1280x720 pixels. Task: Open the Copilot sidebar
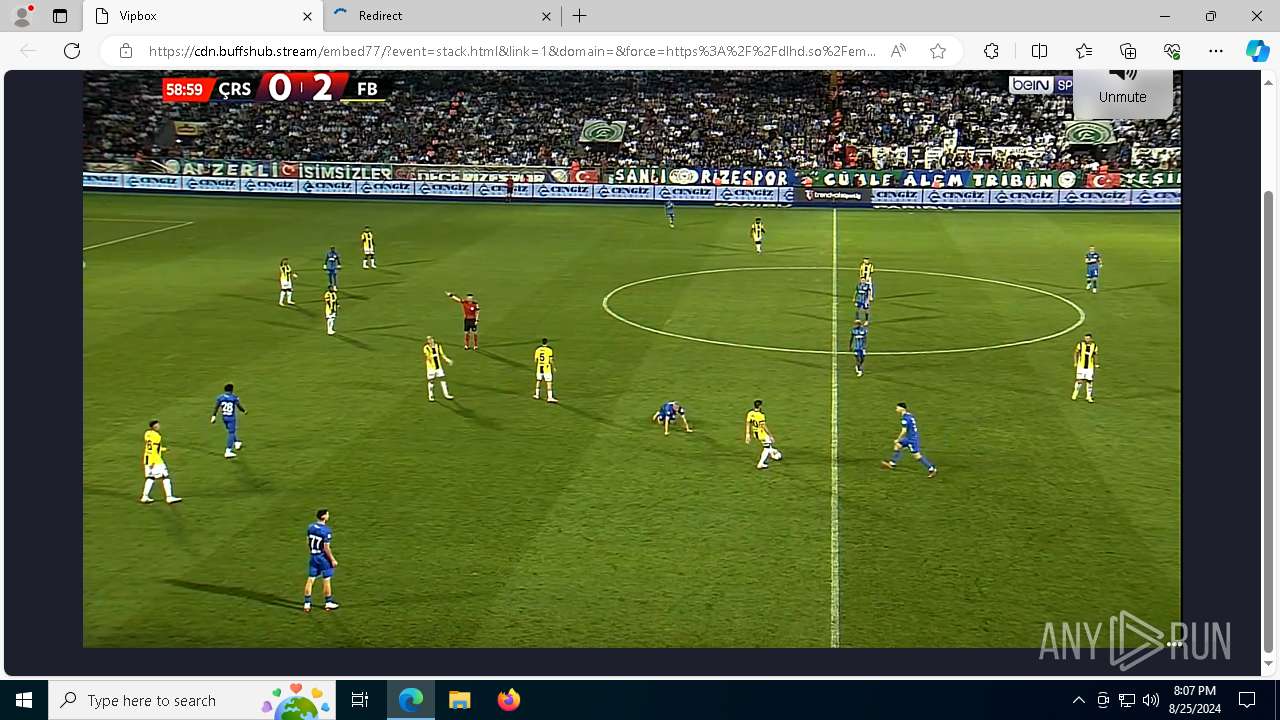click(x=1257, y=51)
